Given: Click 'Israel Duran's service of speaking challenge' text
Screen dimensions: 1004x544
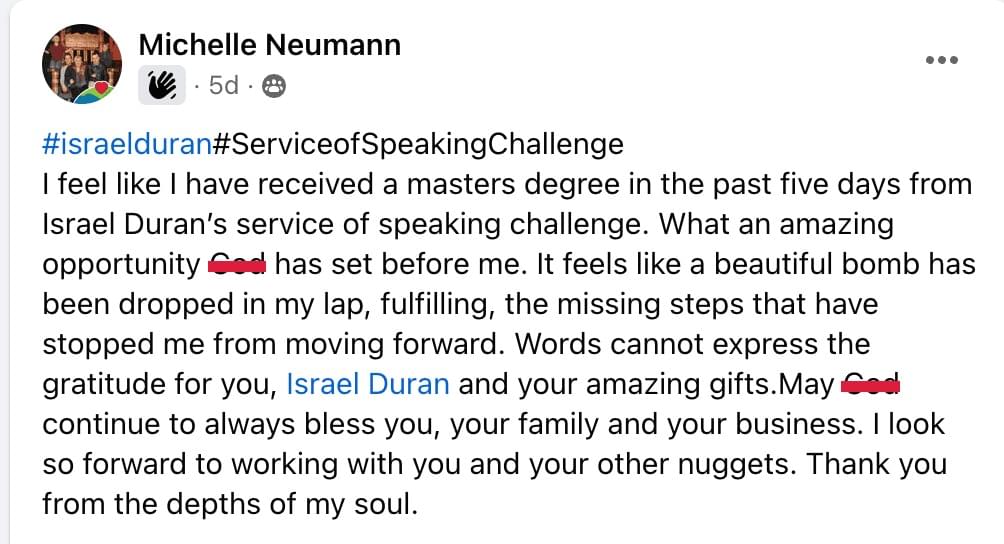Looking at the screenshot, I should point(342,224).
